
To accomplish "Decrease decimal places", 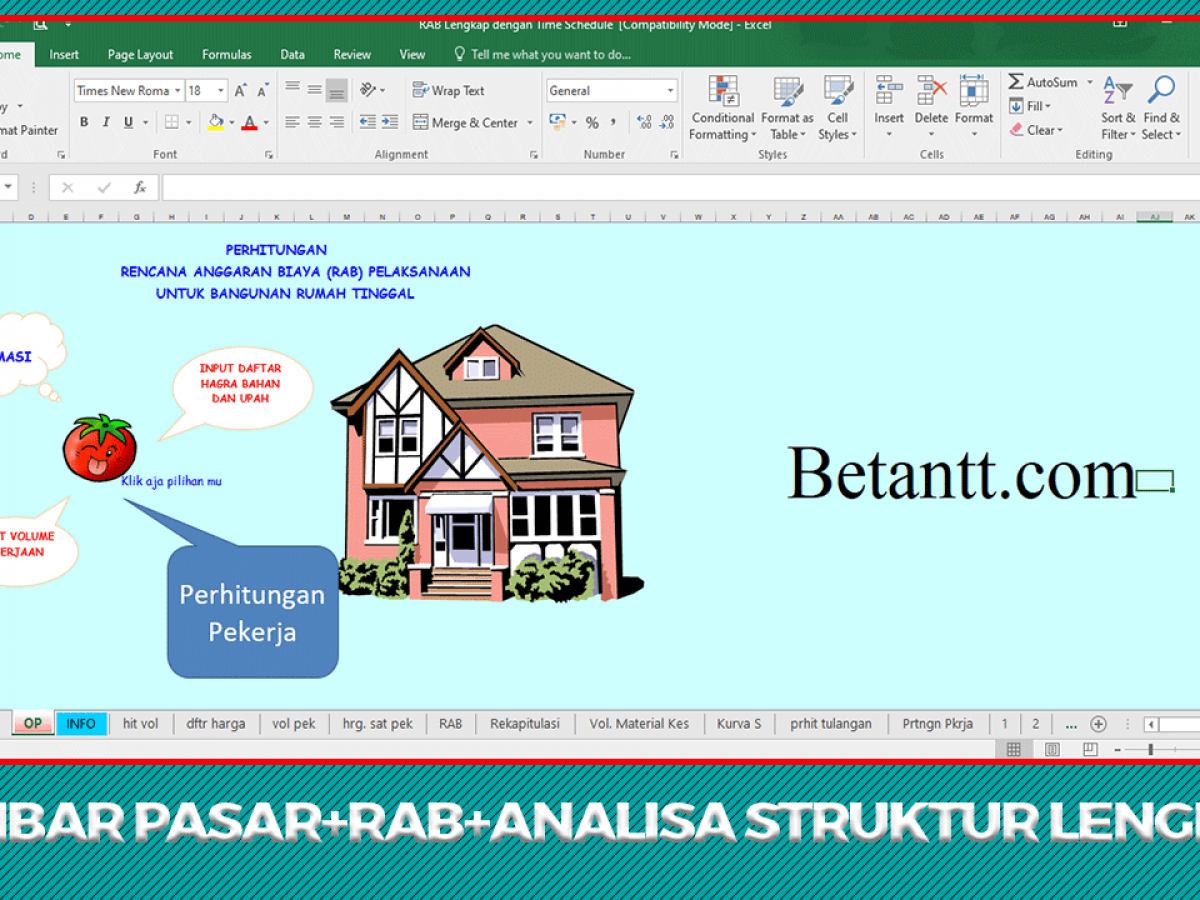I will click(667, 123).
